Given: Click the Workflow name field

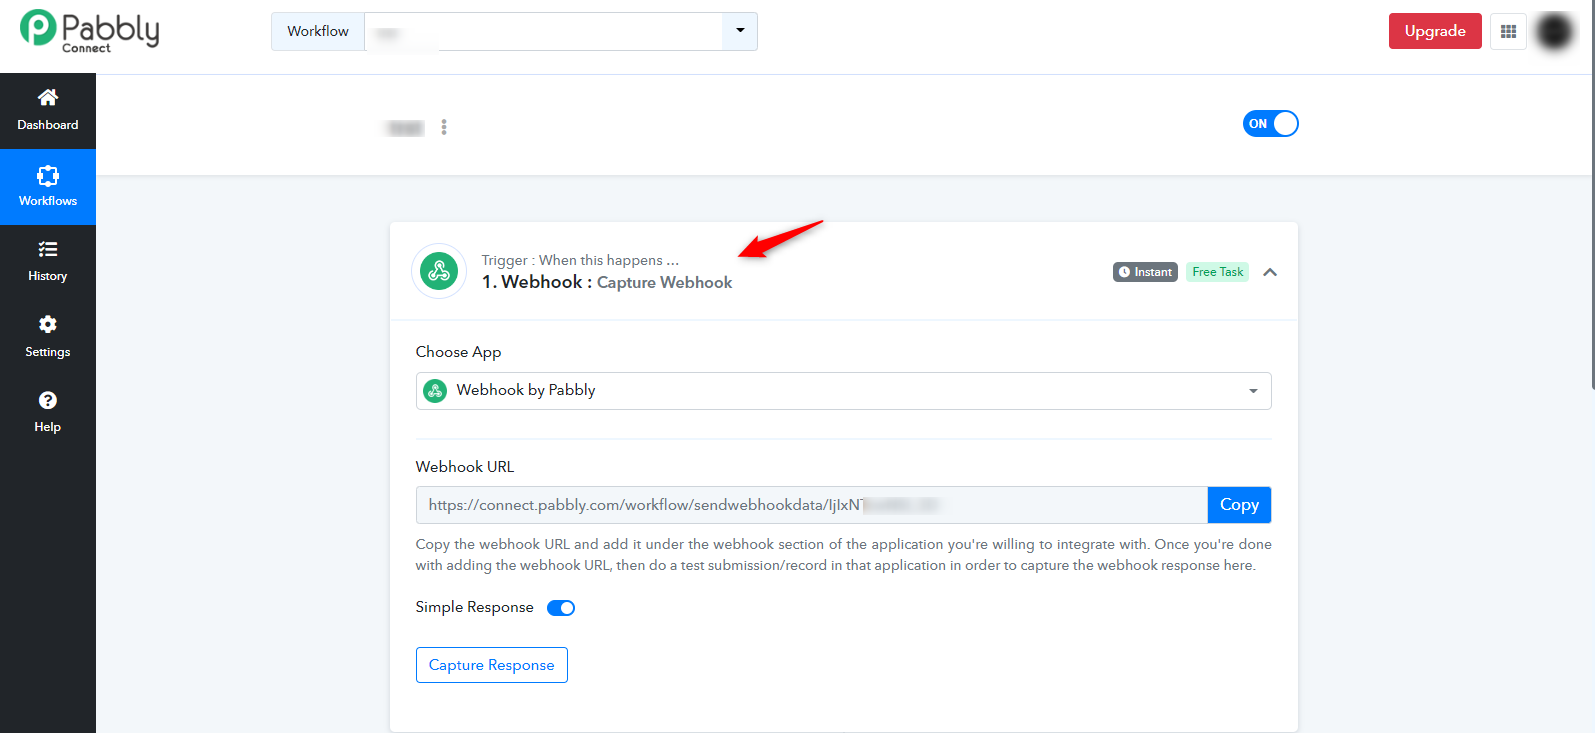Looking at the screenshot, I should pos(543,31).
